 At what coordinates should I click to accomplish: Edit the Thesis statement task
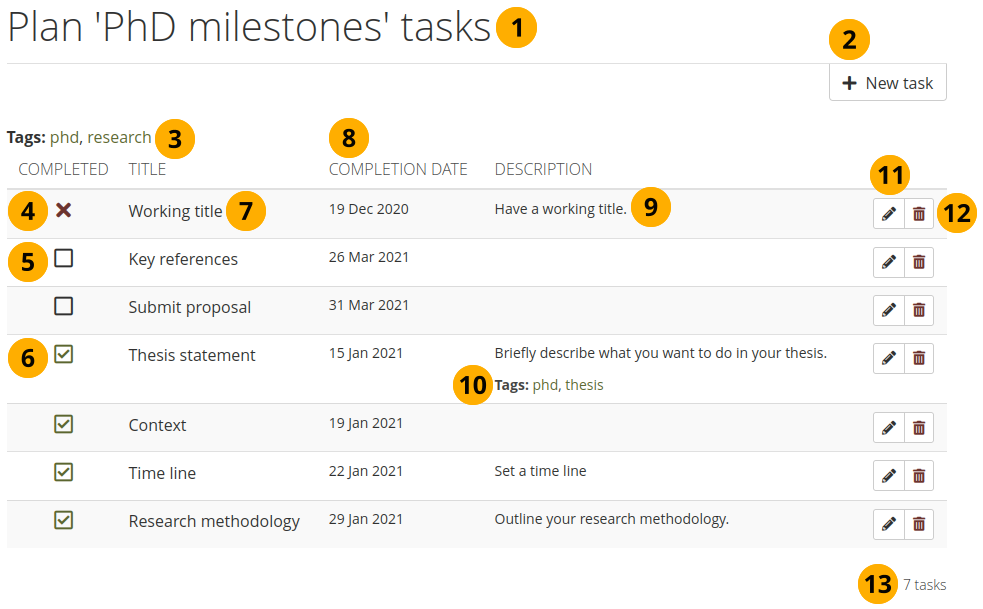888,358
